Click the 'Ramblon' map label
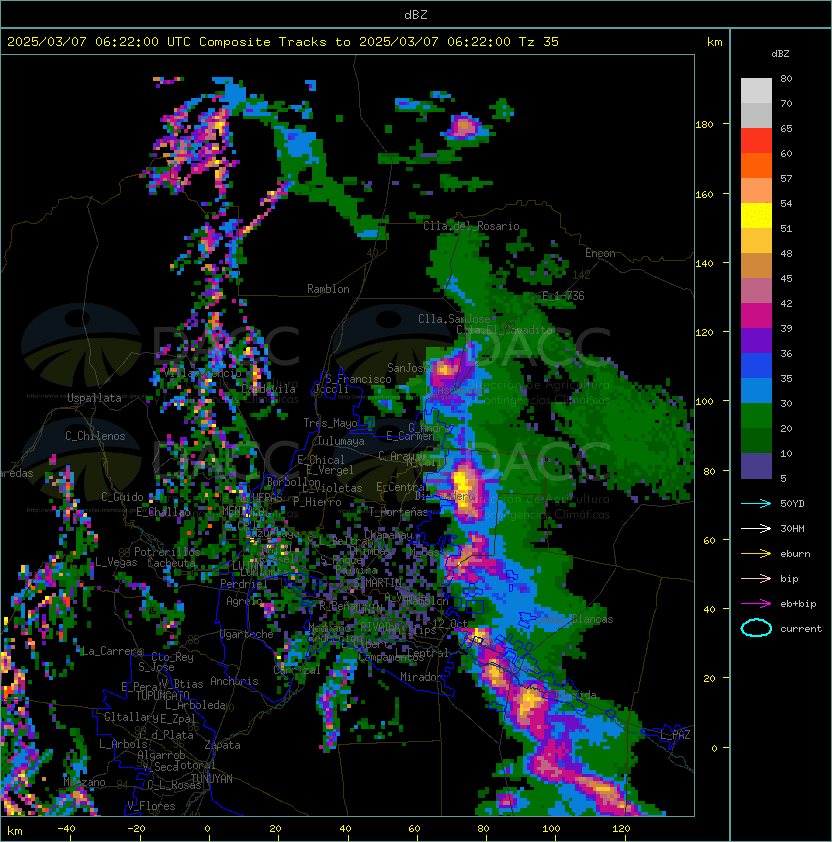Image resolution: width=832 pixels, height=842 pixels. (x=328, y=289)
